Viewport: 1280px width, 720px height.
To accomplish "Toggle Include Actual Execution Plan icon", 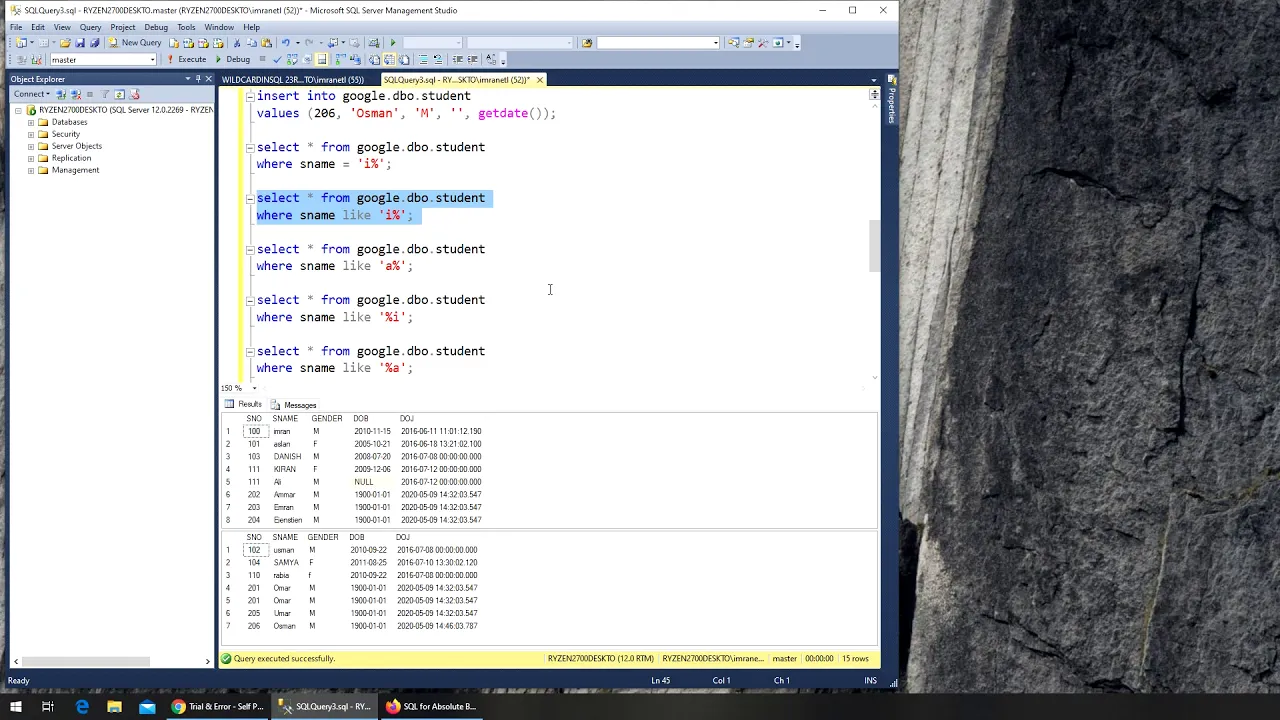I will (340, 59).
